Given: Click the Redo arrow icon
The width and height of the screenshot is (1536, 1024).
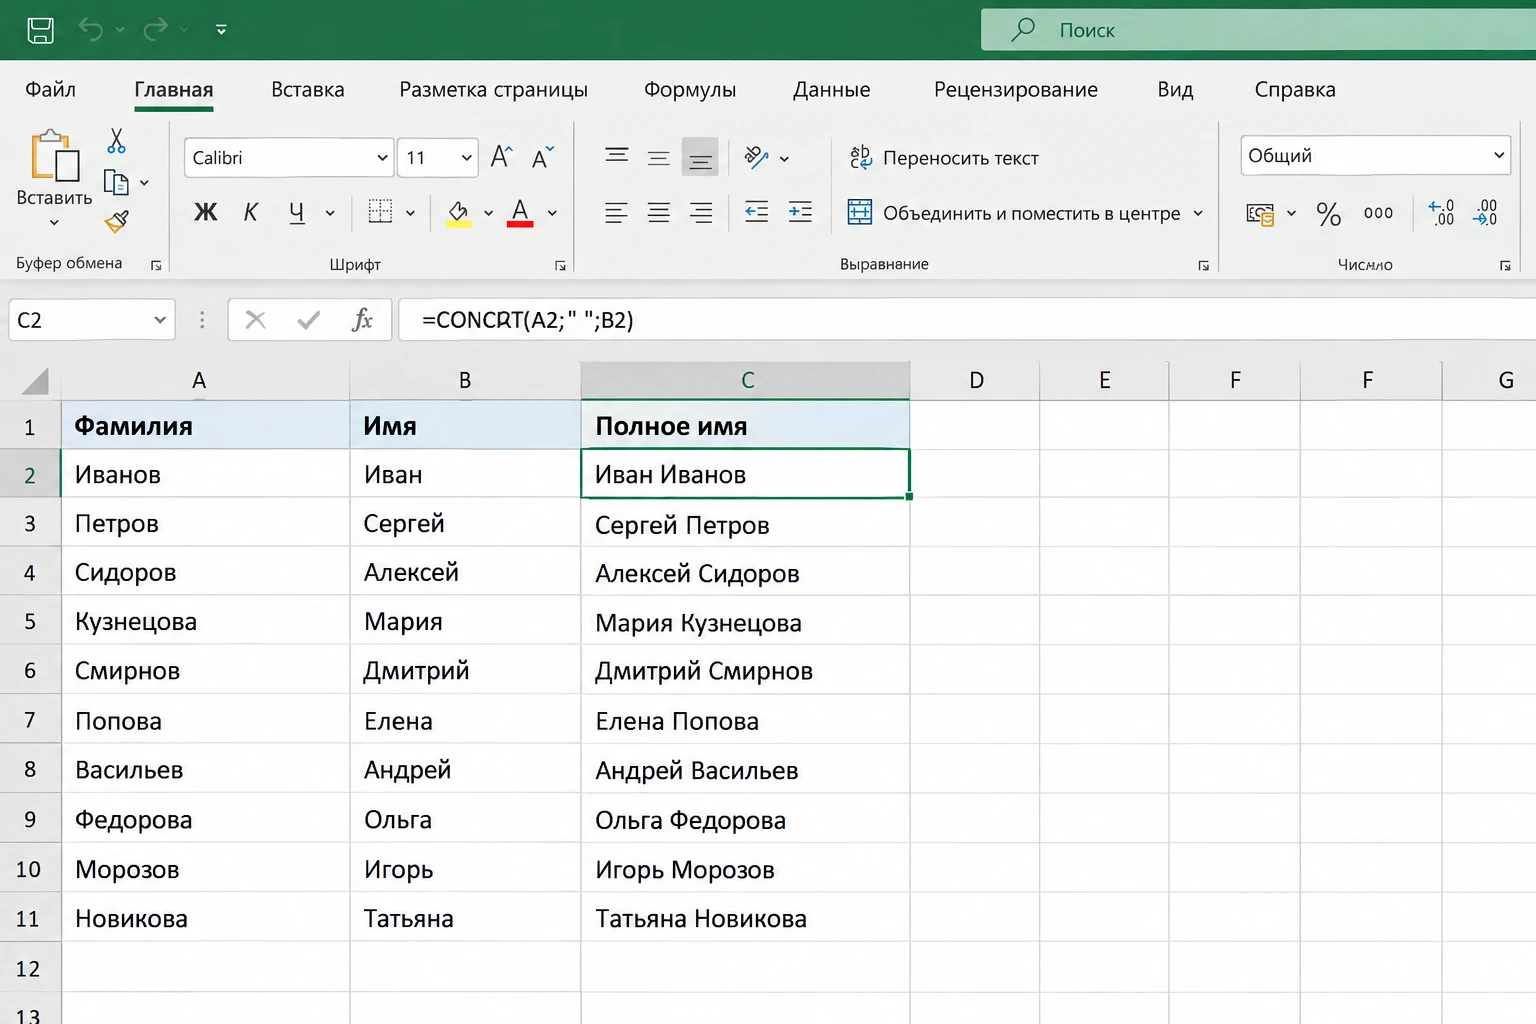Looking at the screenshot, I should (155, 30).
